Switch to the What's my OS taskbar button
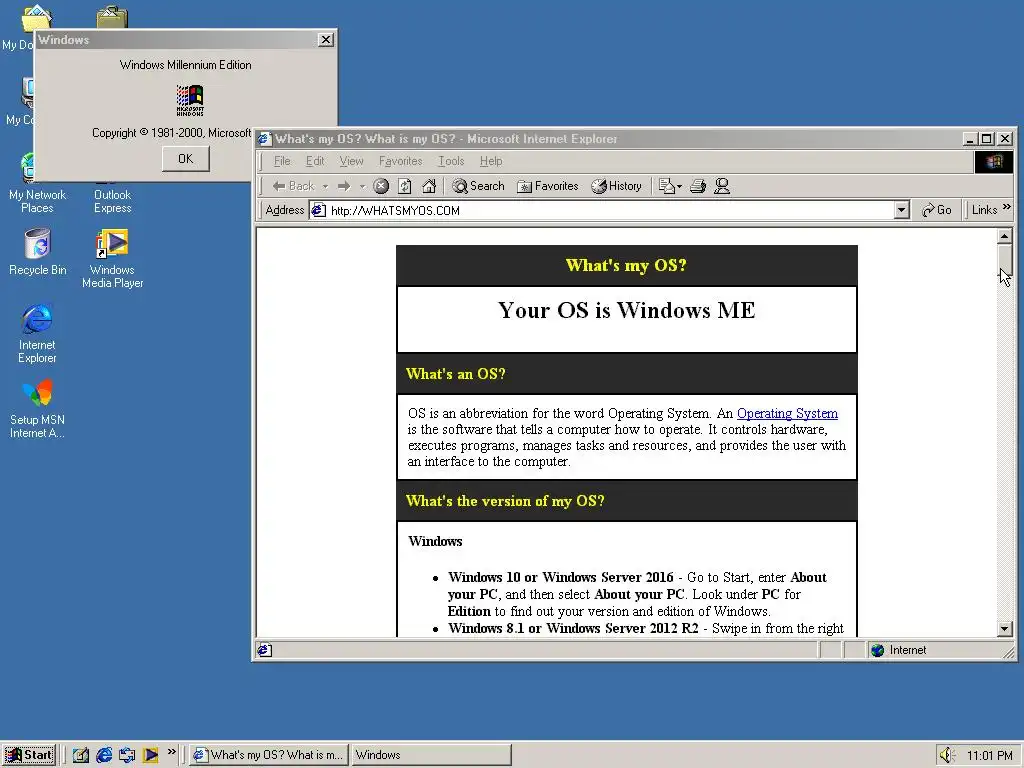Screen dimensions: 1024x768 point(269,755)
